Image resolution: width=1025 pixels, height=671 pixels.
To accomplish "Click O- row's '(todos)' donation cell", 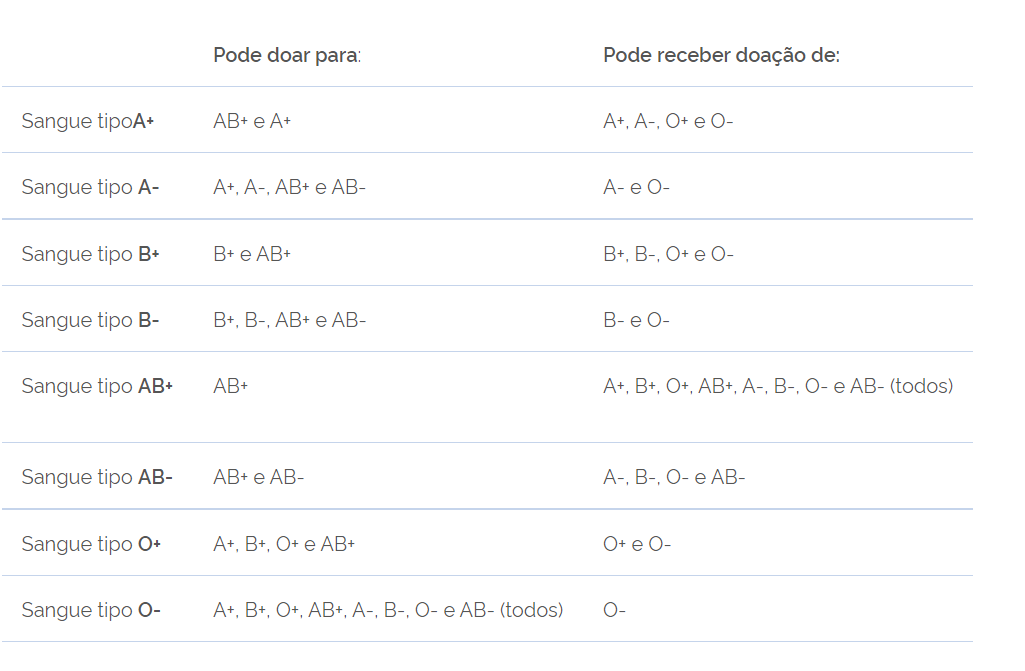I will [388, 610].
